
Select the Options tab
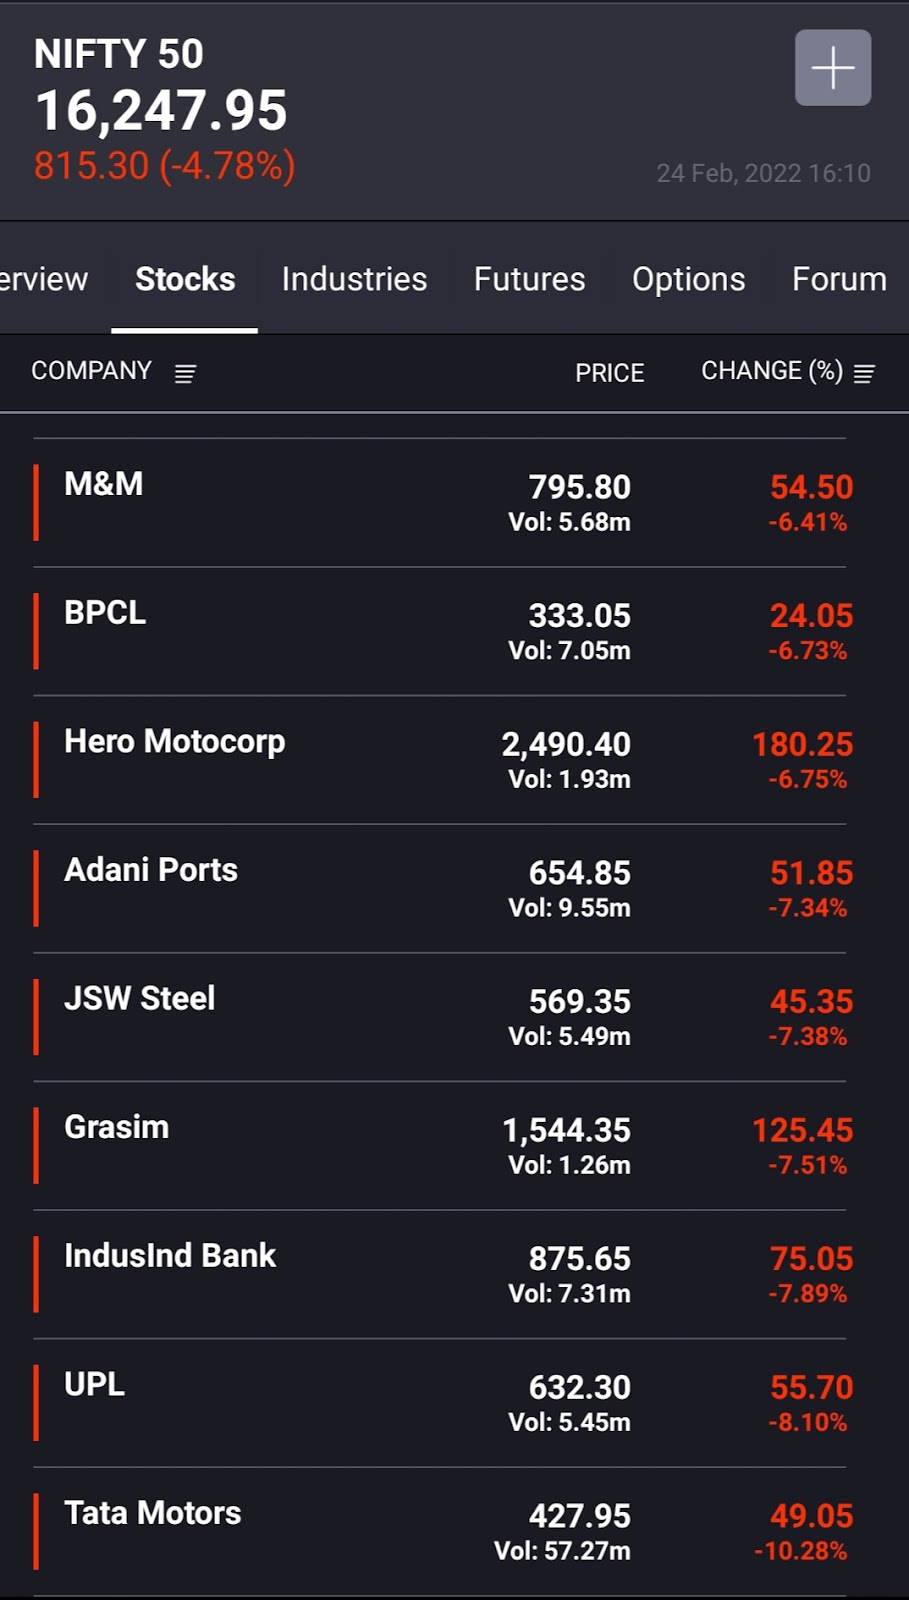click(x=688, y=279)
